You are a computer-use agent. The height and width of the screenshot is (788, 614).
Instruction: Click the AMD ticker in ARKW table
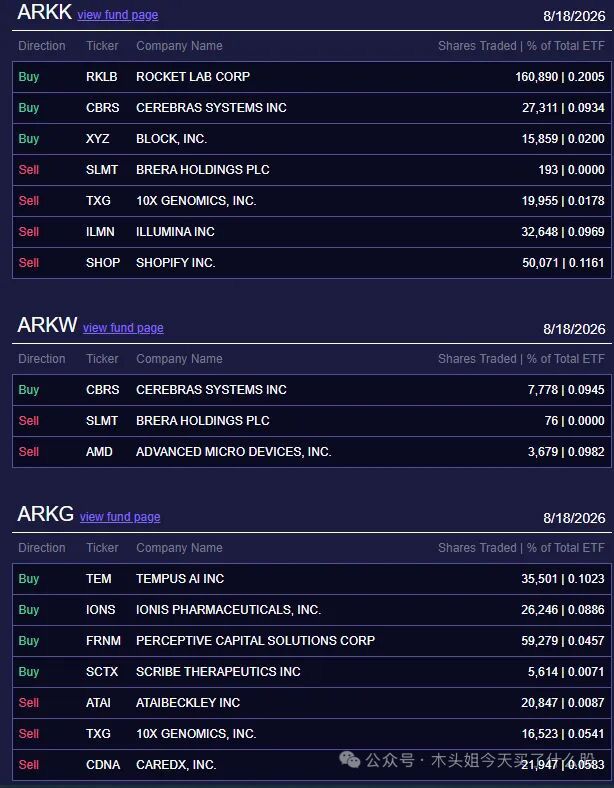[99, 452]
